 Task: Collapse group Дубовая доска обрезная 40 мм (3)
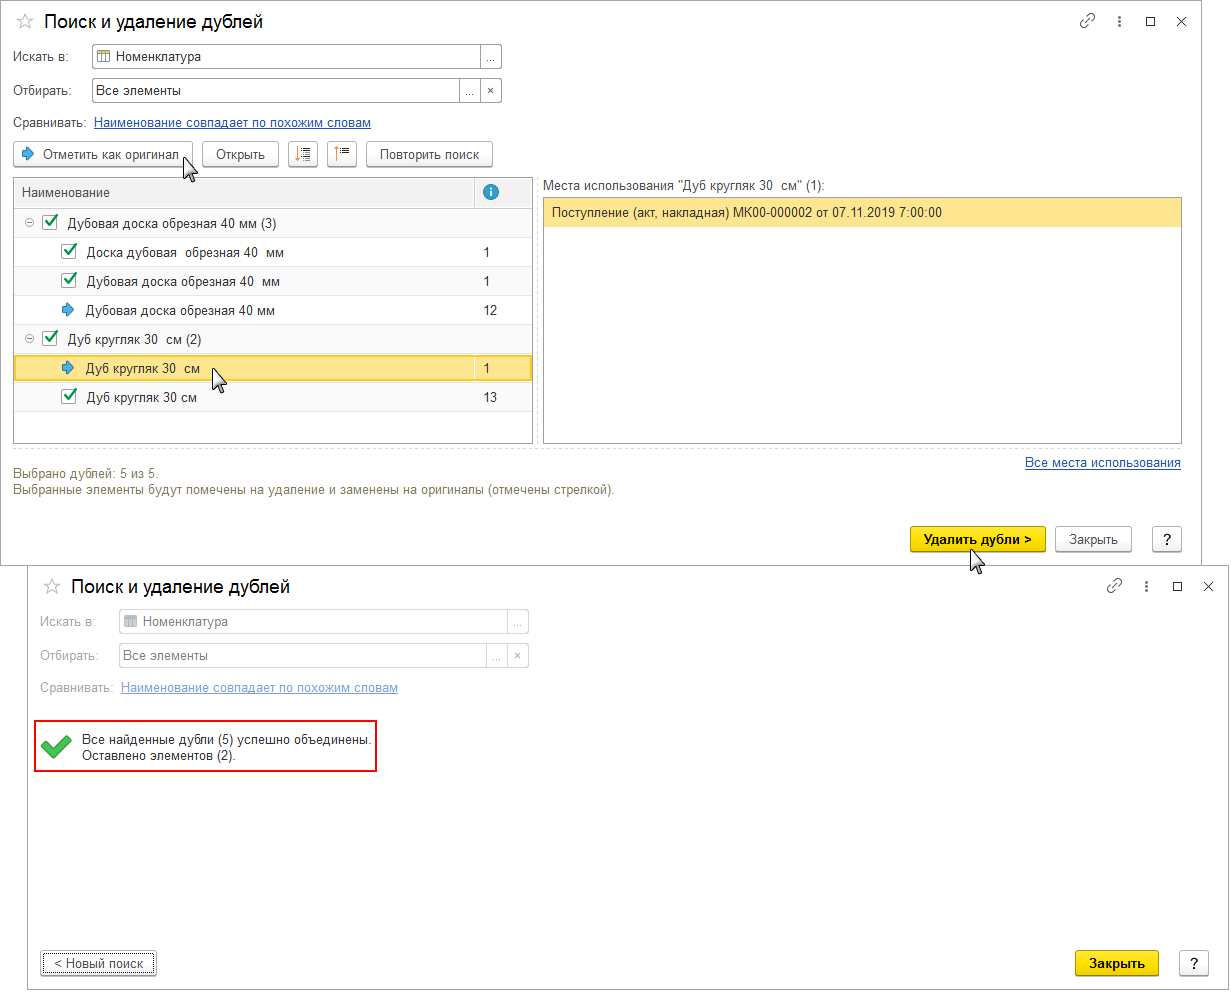pos(30,223)
